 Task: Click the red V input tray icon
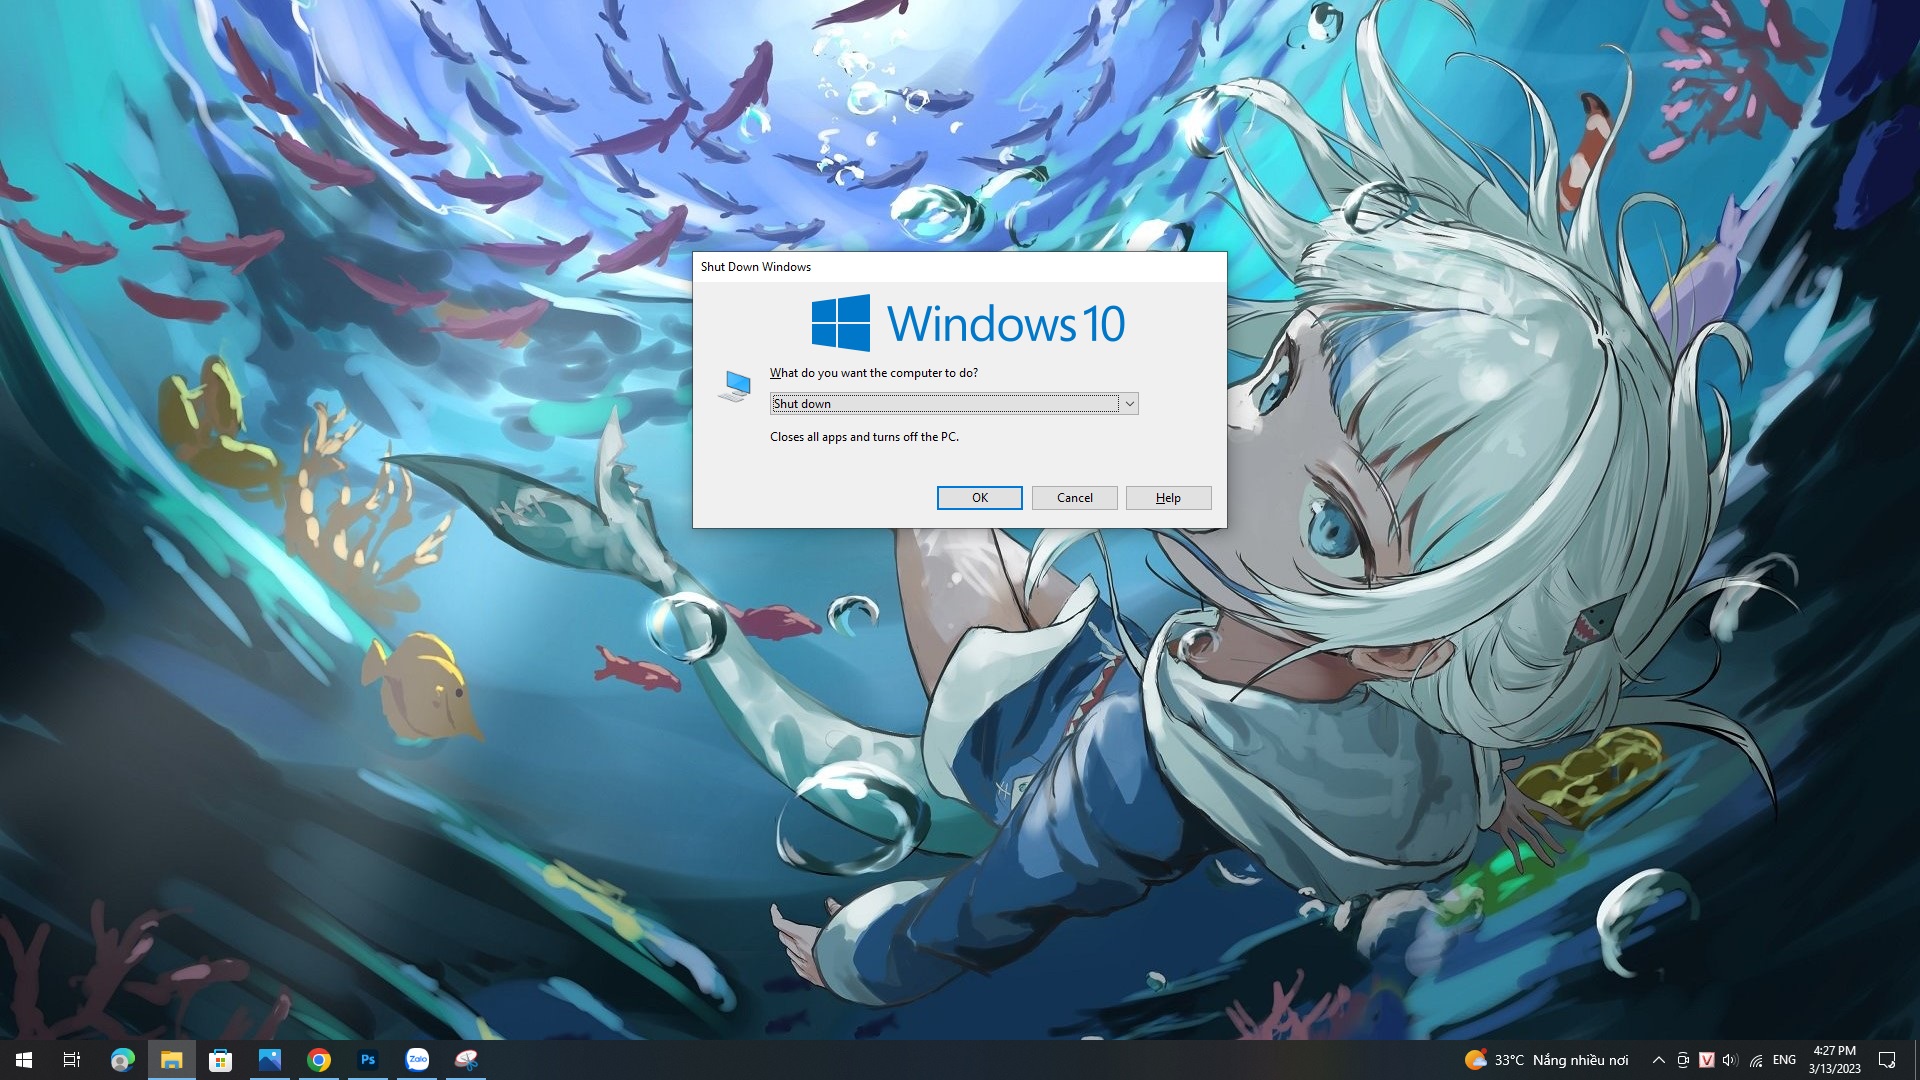(x=1707, y=1060)
